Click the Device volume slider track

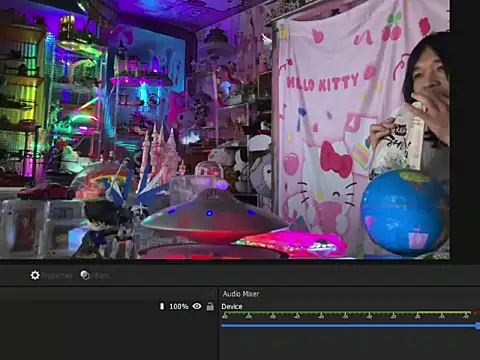click(349, 326)
